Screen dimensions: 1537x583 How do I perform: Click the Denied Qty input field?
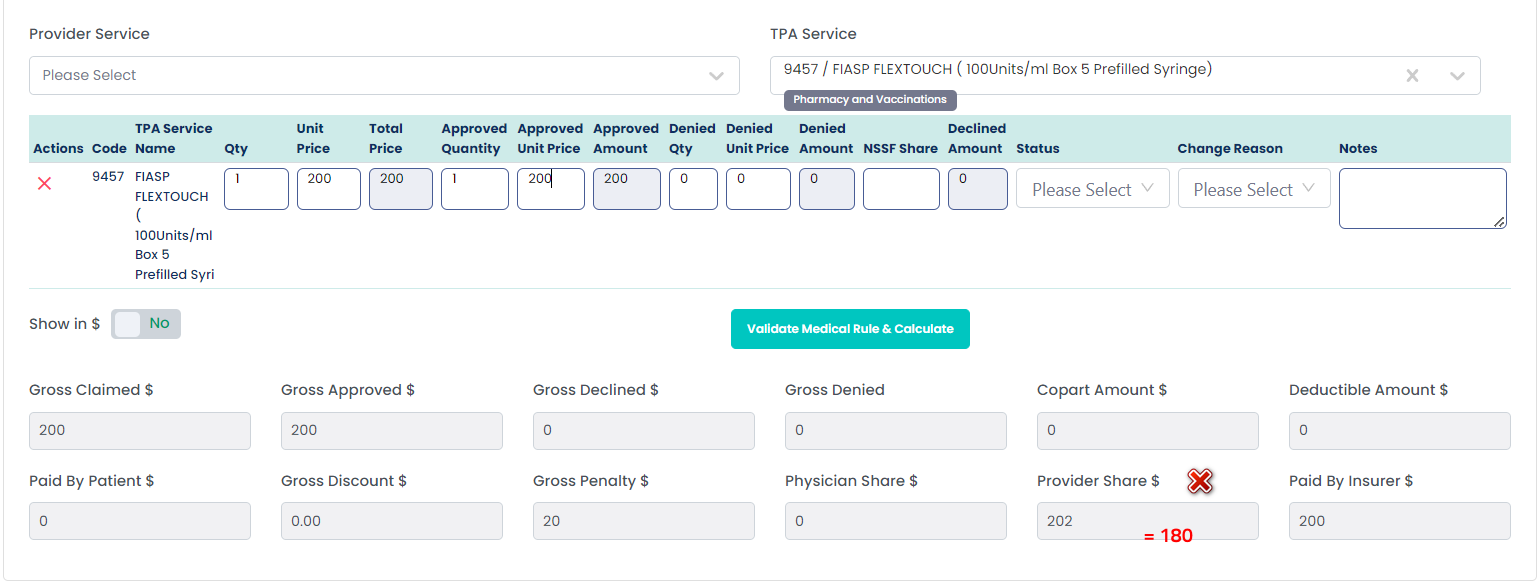pos(693,189)
